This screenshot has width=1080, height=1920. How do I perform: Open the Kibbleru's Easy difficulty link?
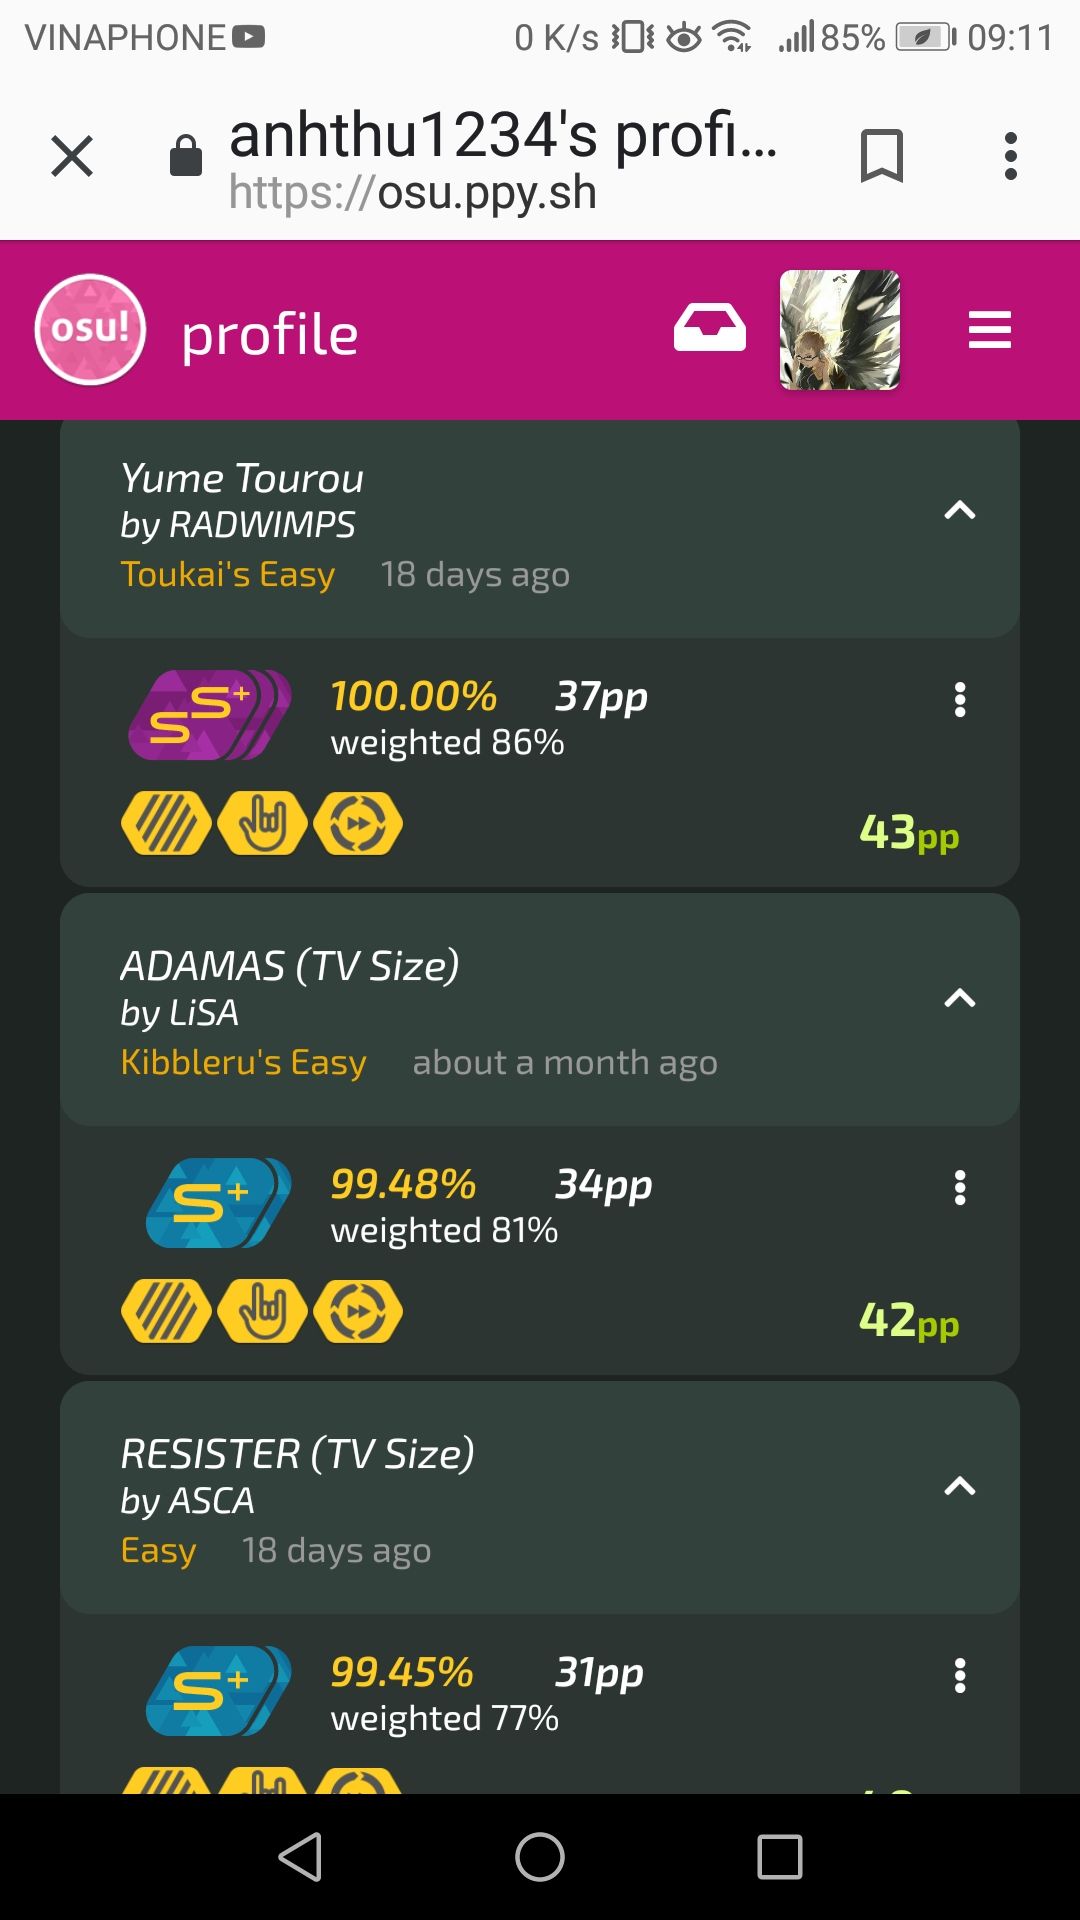click(243, 1062)
